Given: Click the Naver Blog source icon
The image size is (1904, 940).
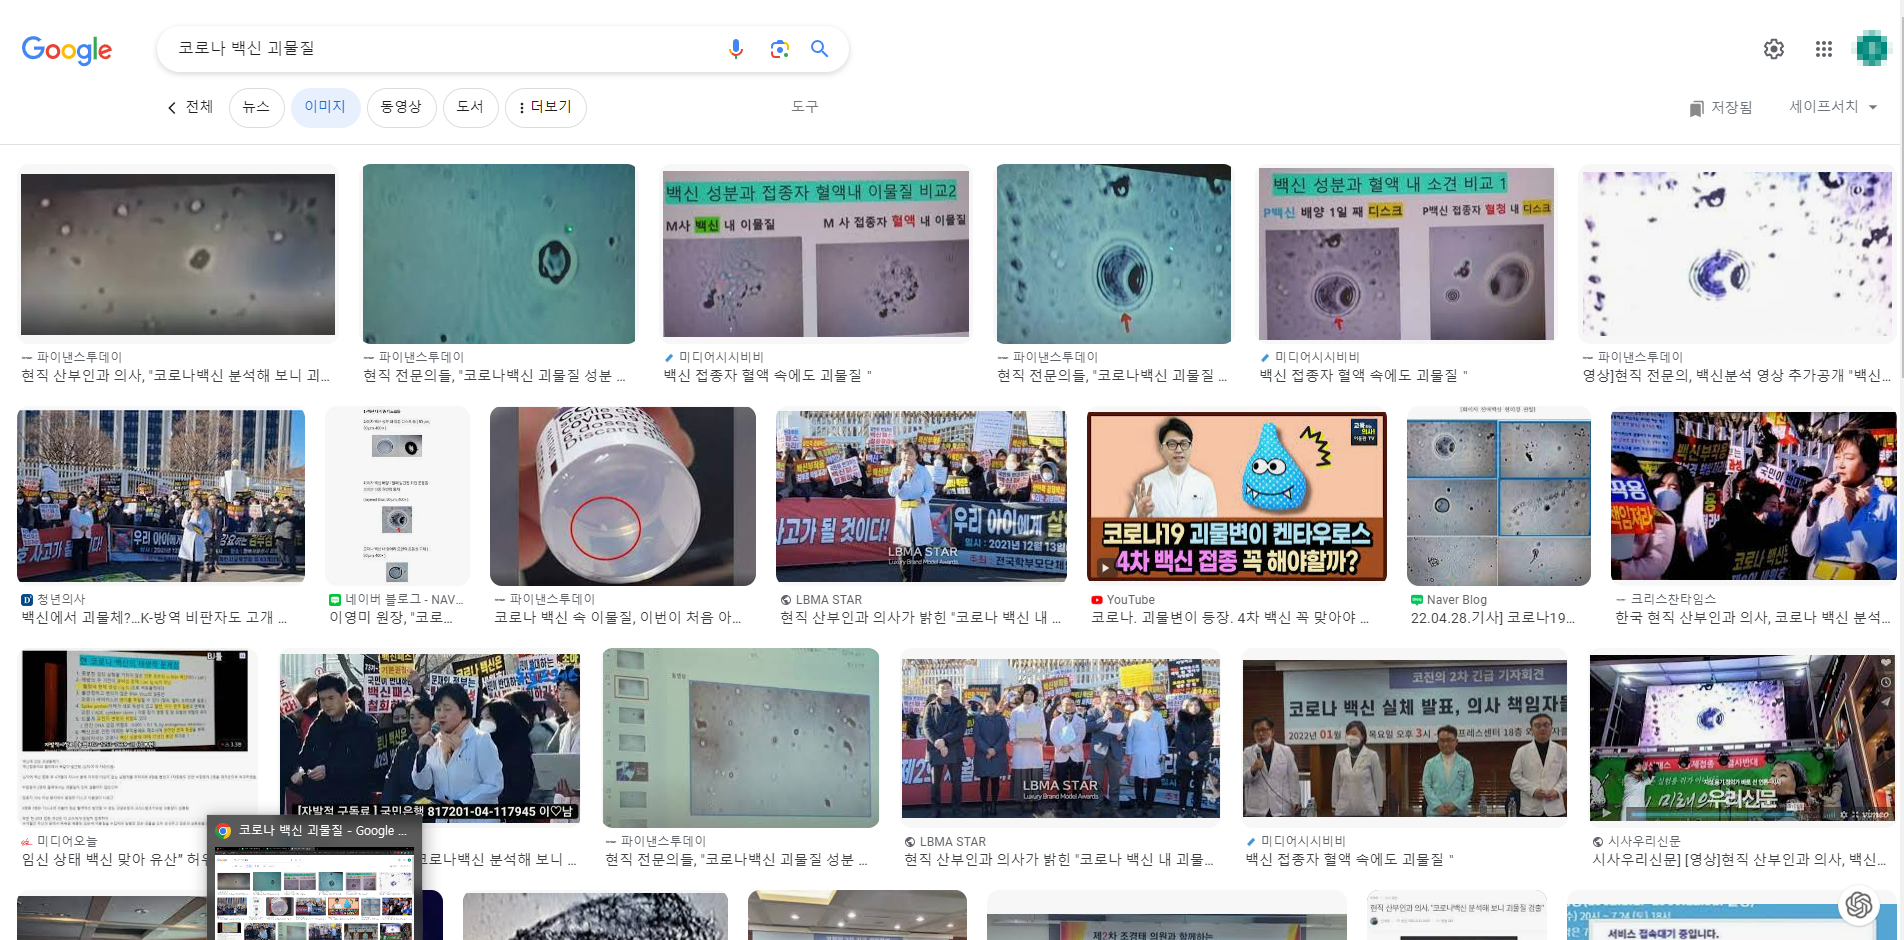Looking at the screenshot, I should (x=1417, y=600).
